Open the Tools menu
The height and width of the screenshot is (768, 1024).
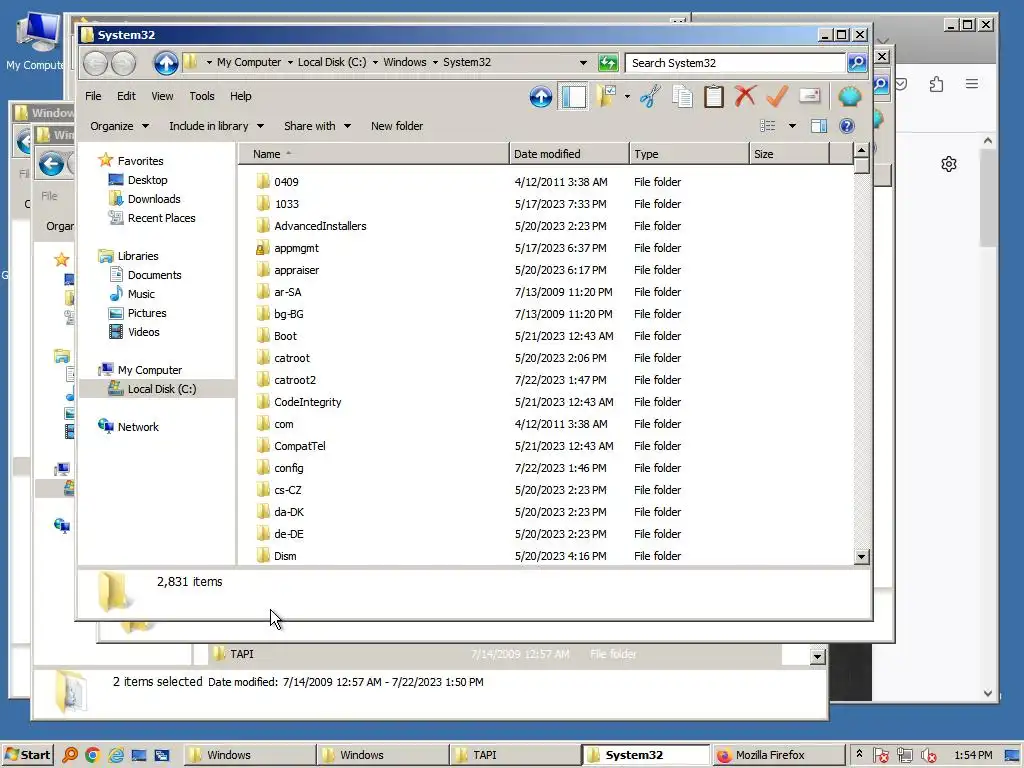tap(202, 96)
